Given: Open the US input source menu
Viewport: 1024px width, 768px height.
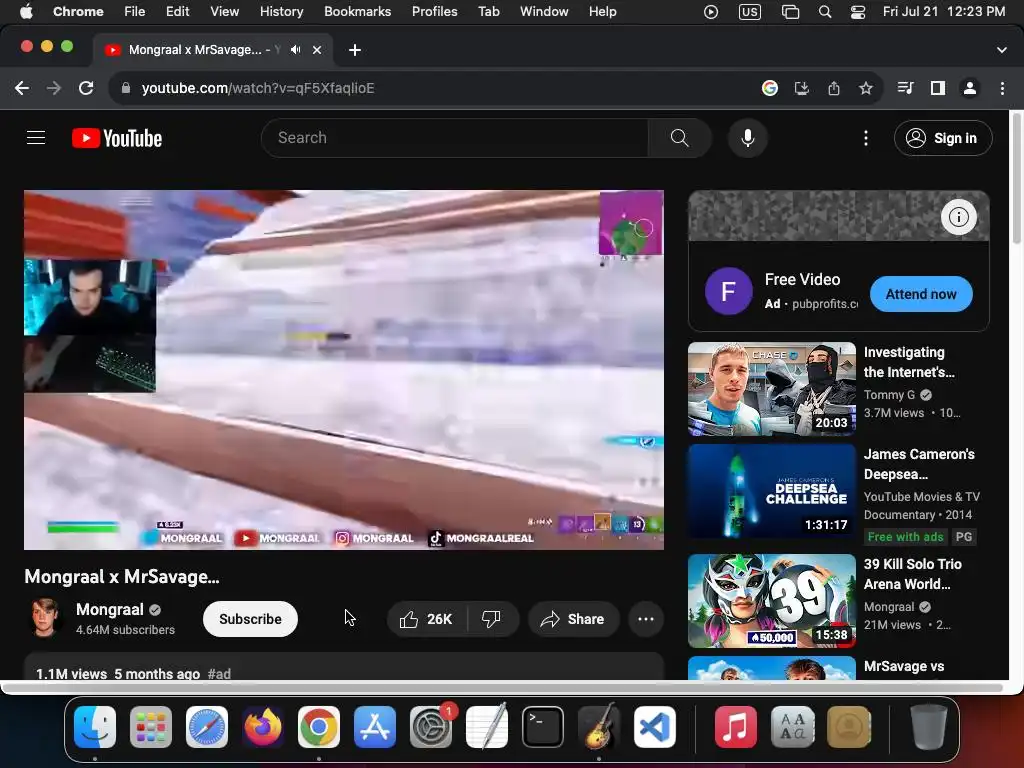Looking at the screenshot, I should [x=750, y=11].
